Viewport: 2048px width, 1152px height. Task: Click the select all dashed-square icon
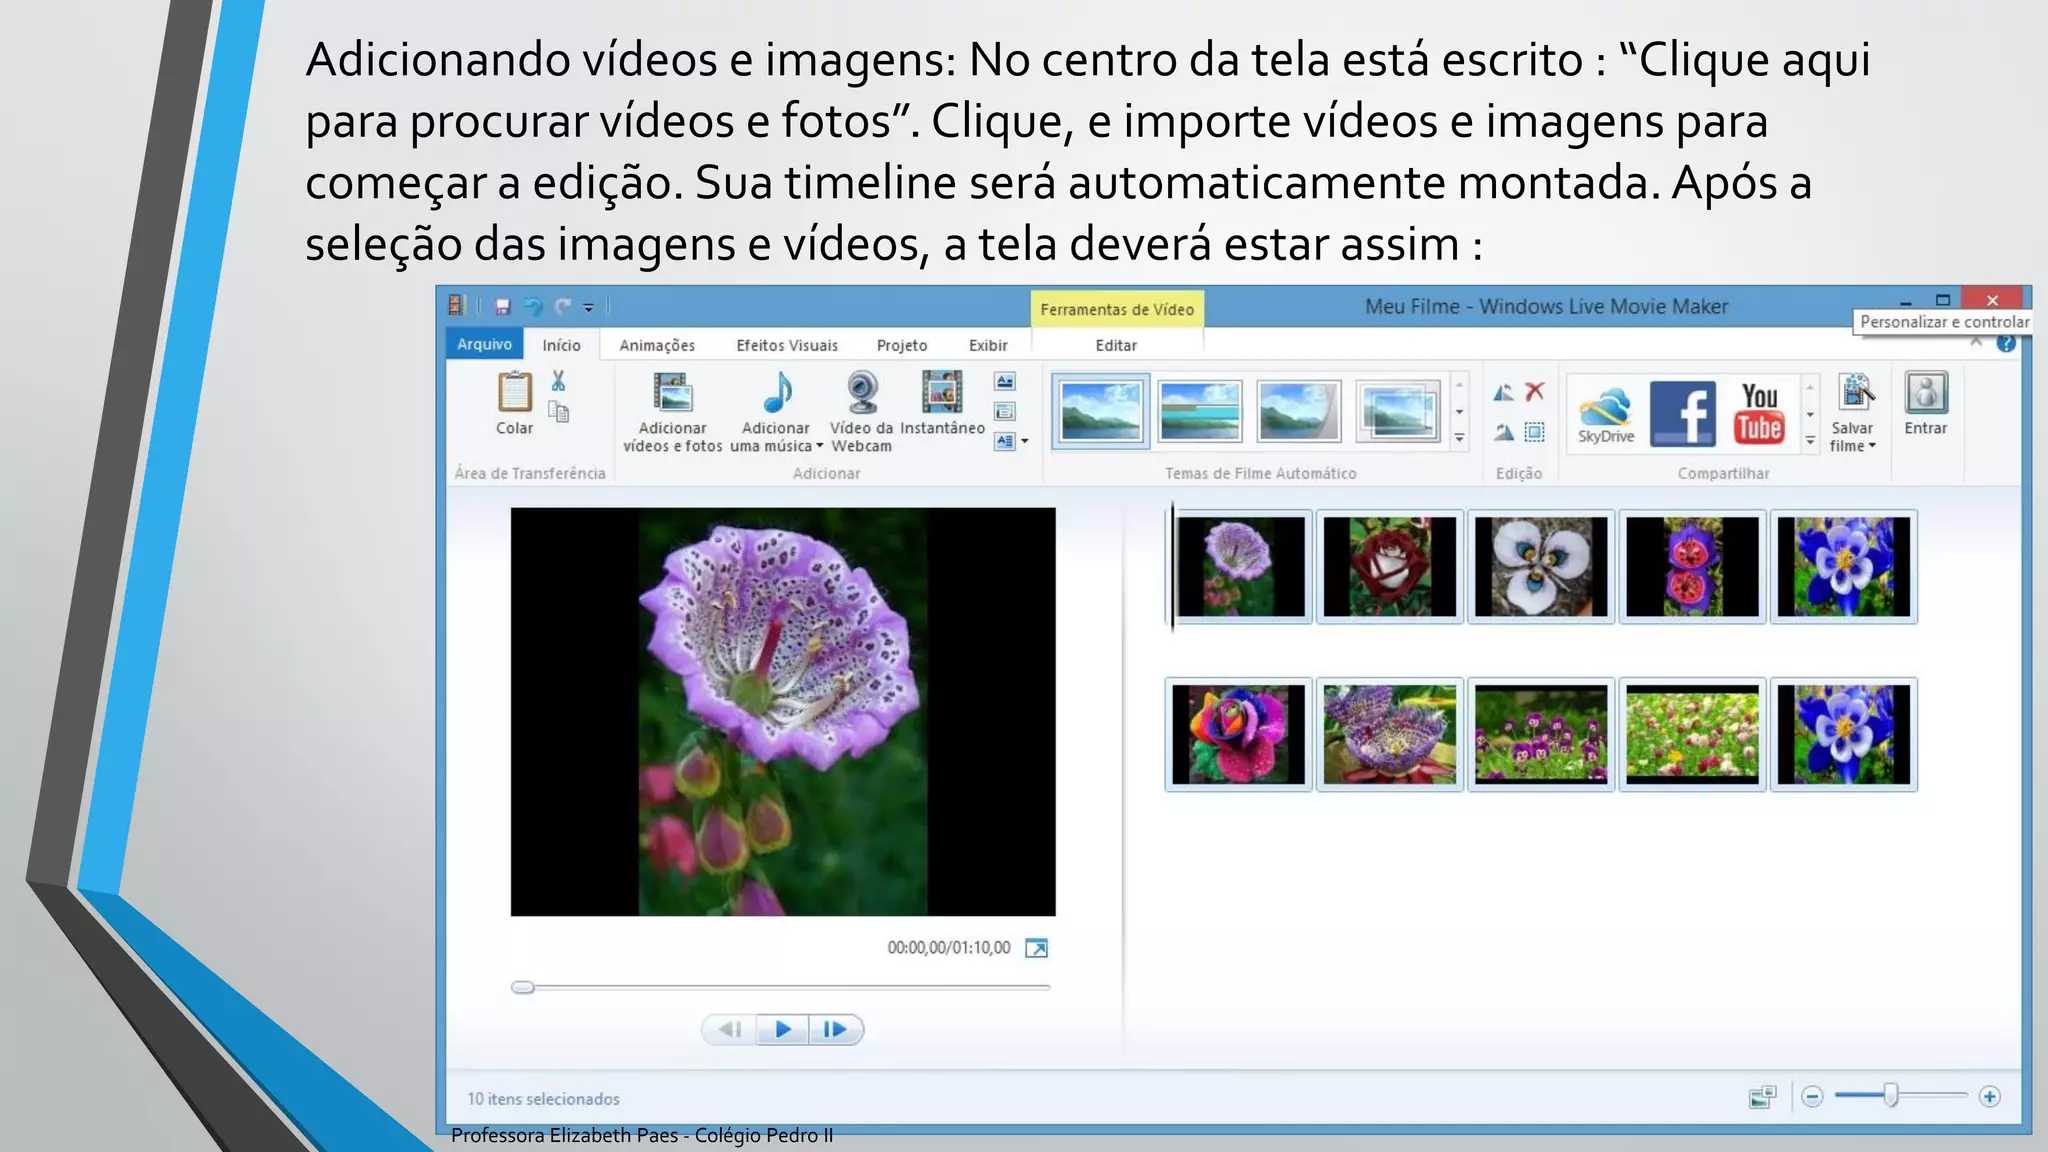coord(1535,432)
